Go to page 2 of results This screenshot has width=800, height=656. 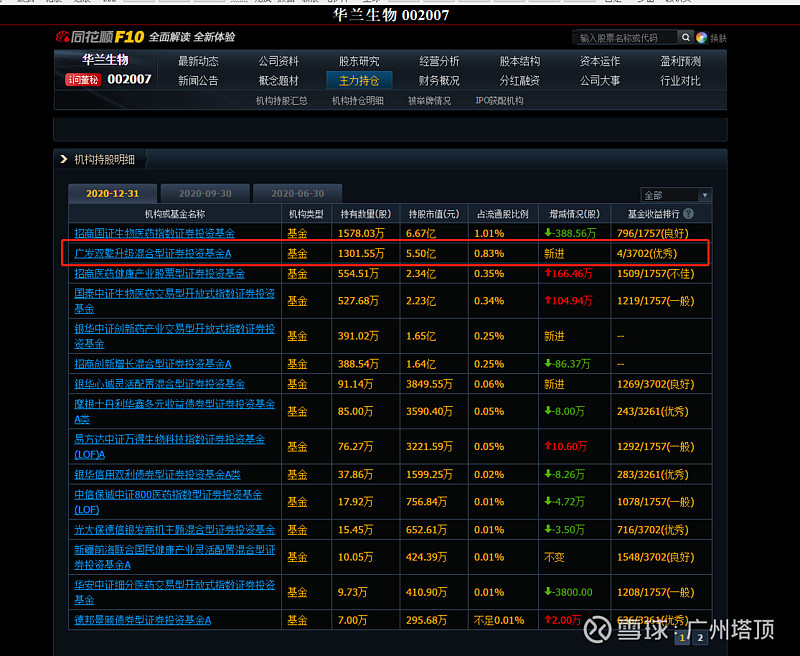pyautogui.click(x=700, y=637)
